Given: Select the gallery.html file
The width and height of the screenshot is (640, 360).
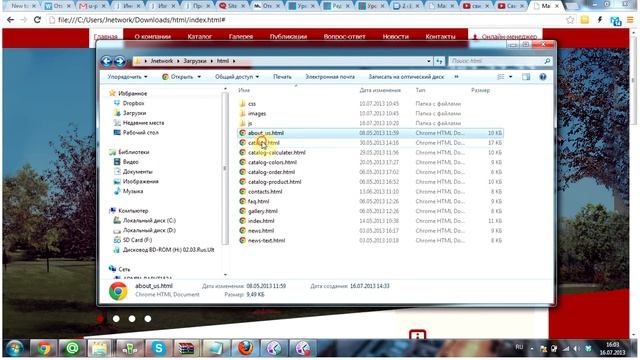Looking at the screenshot, I should tap(263, 211).
